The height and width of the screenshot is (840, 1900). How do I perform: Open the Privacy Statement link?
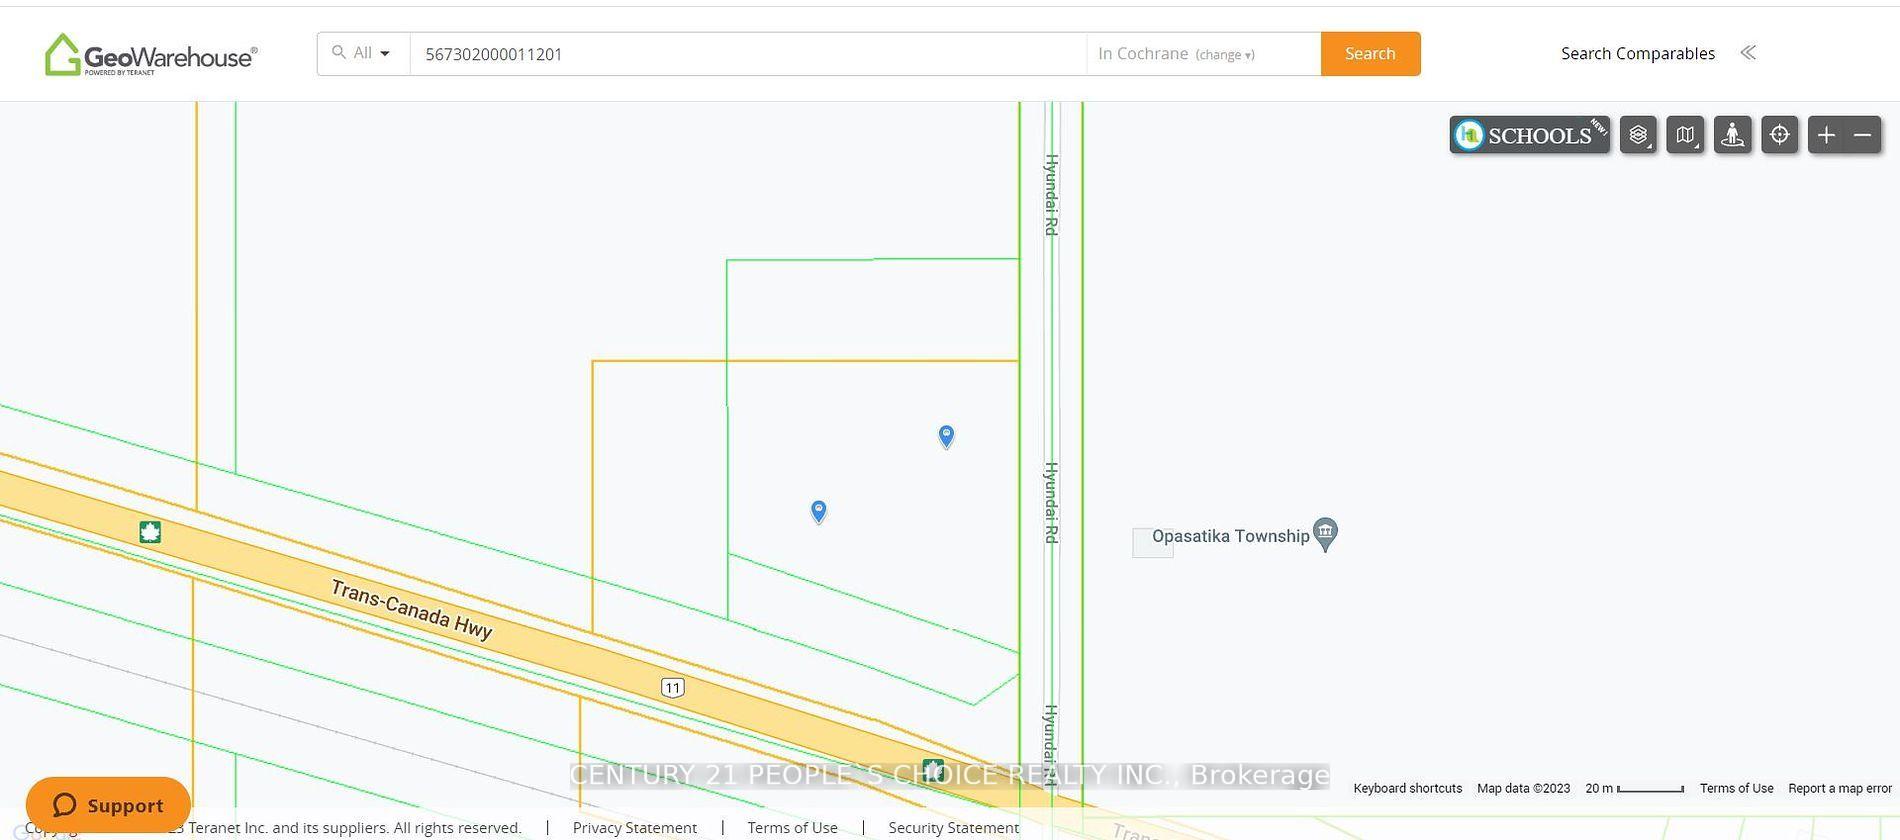pos(635,828)
